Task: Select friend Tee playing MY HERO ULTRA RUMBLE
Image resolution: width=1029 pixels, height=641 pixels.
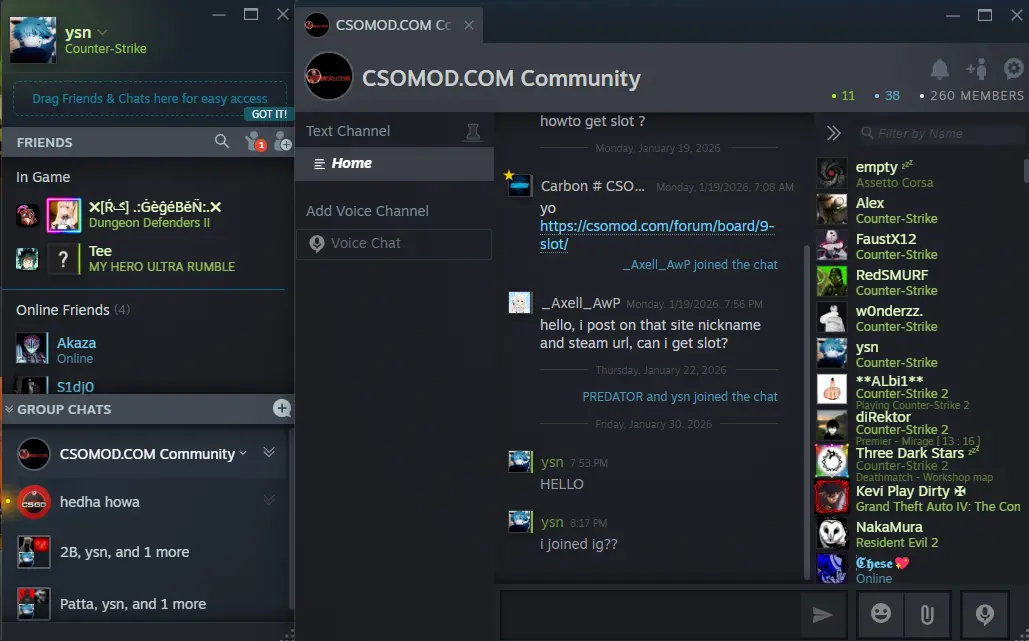Action: [146, 258]
